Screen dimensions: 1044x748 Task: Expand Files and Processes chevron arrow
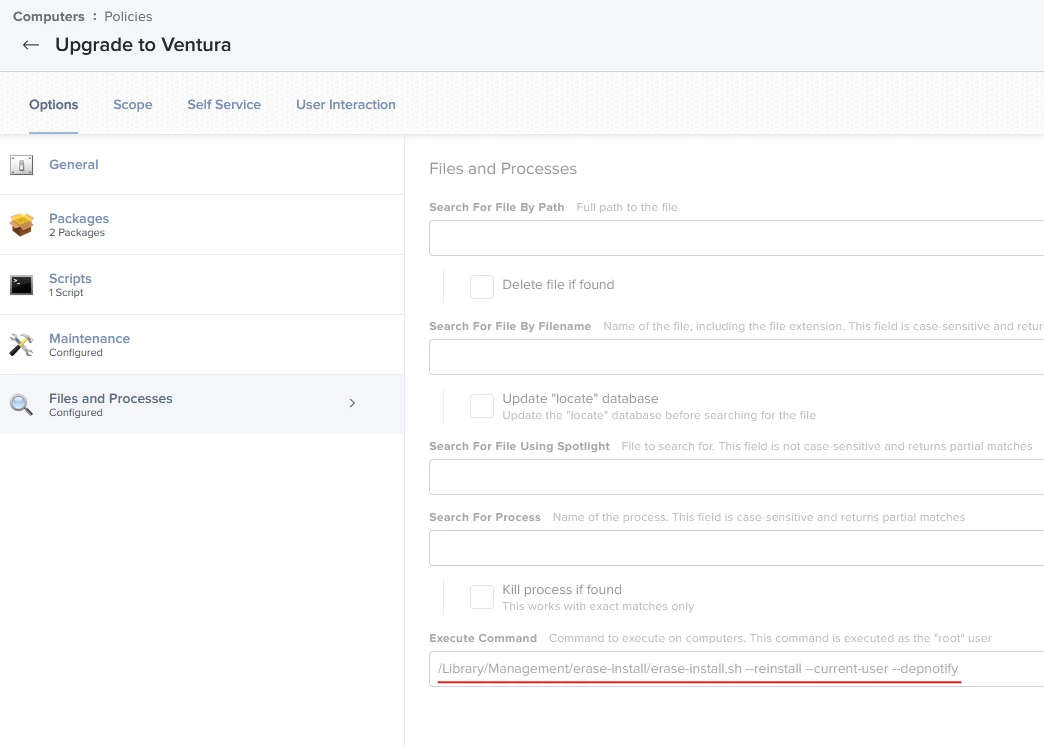[352, 403]
